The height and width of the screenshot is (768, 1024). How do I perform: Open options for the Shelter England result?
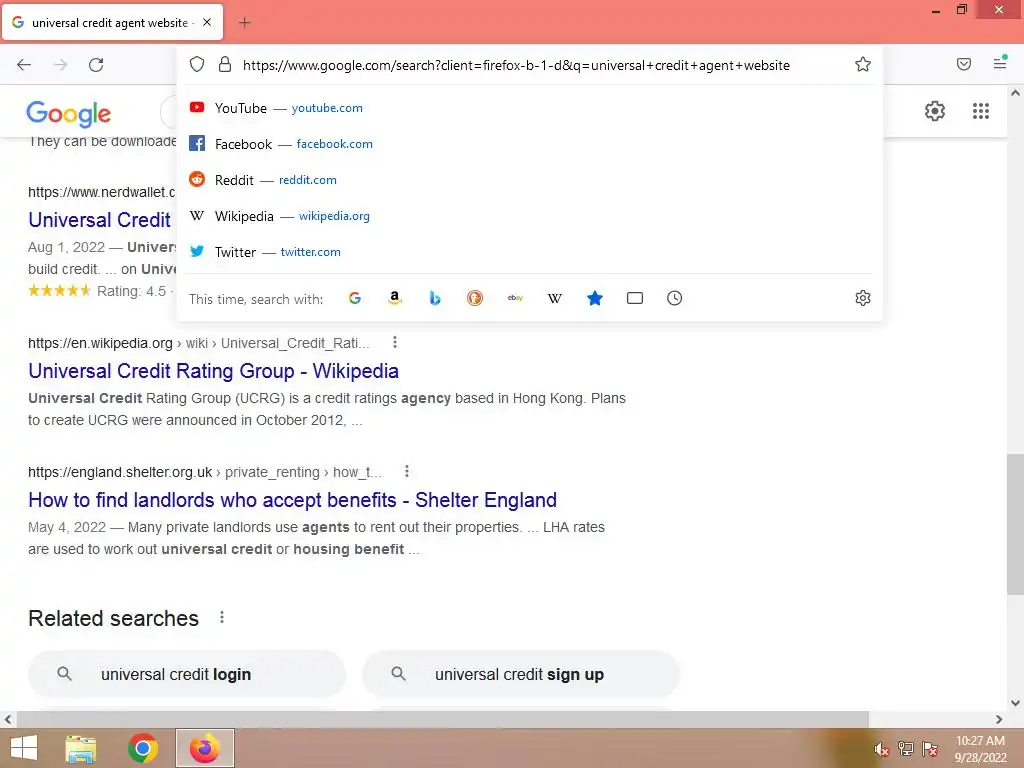point(406,472)
